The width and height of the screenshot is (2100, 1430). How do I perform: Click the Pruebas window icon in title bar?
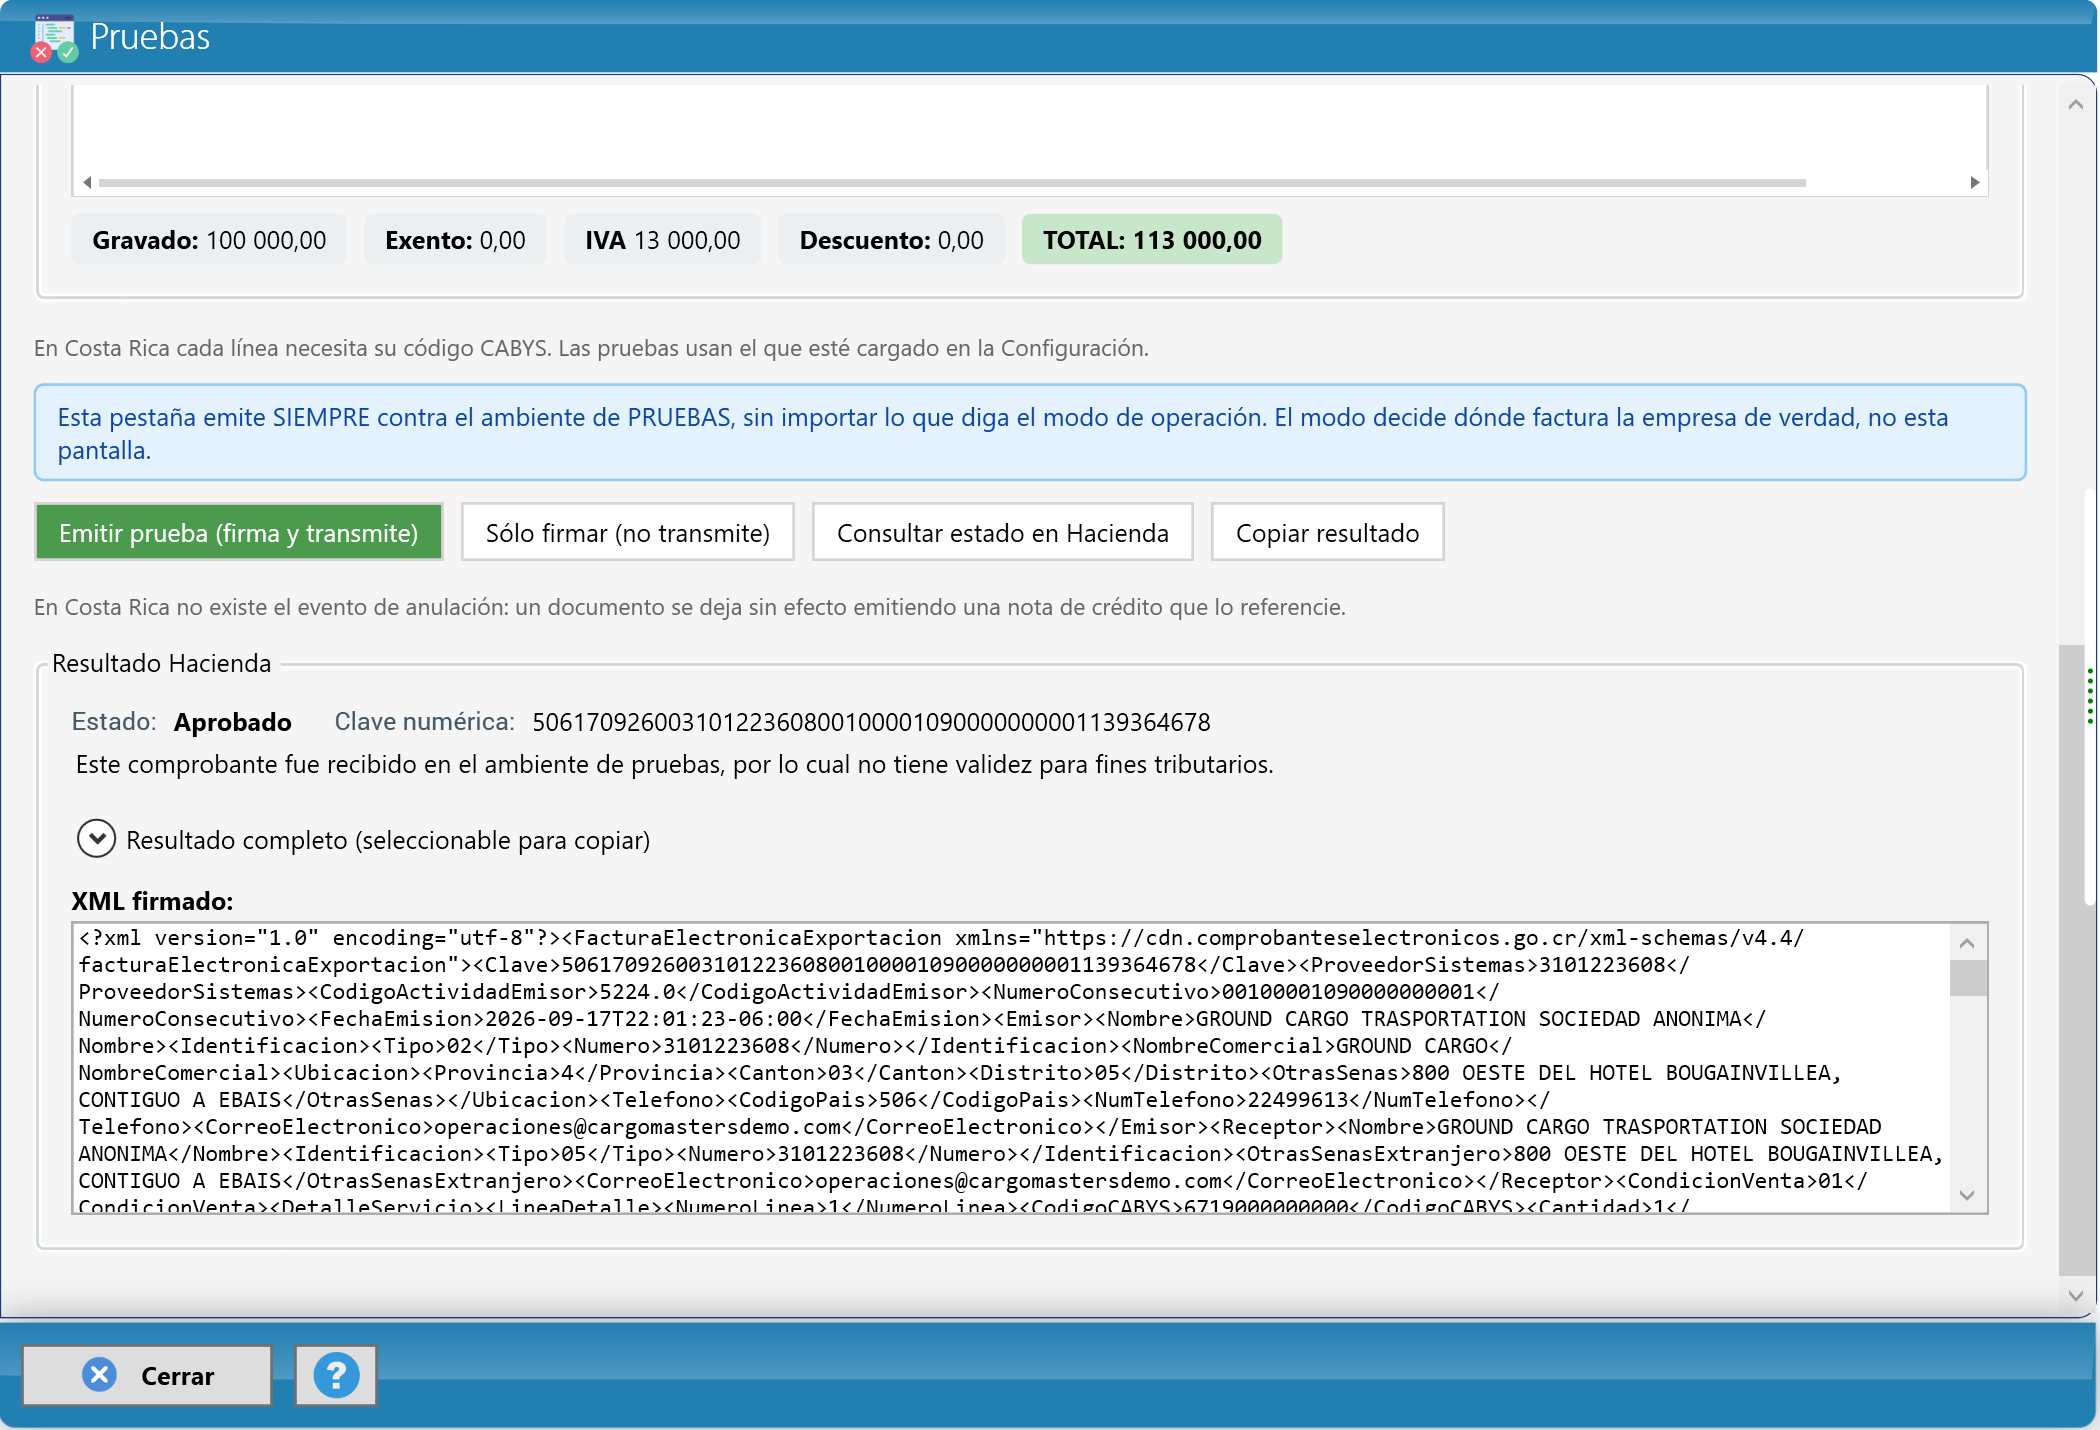[54, 37]
